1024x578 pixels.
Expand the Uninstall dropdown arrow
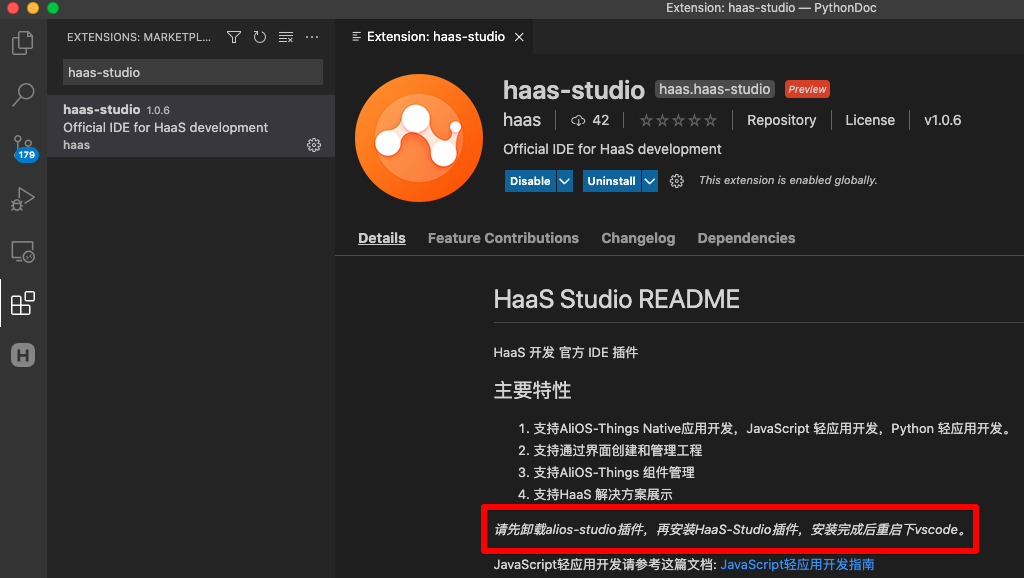pos(650,181)
